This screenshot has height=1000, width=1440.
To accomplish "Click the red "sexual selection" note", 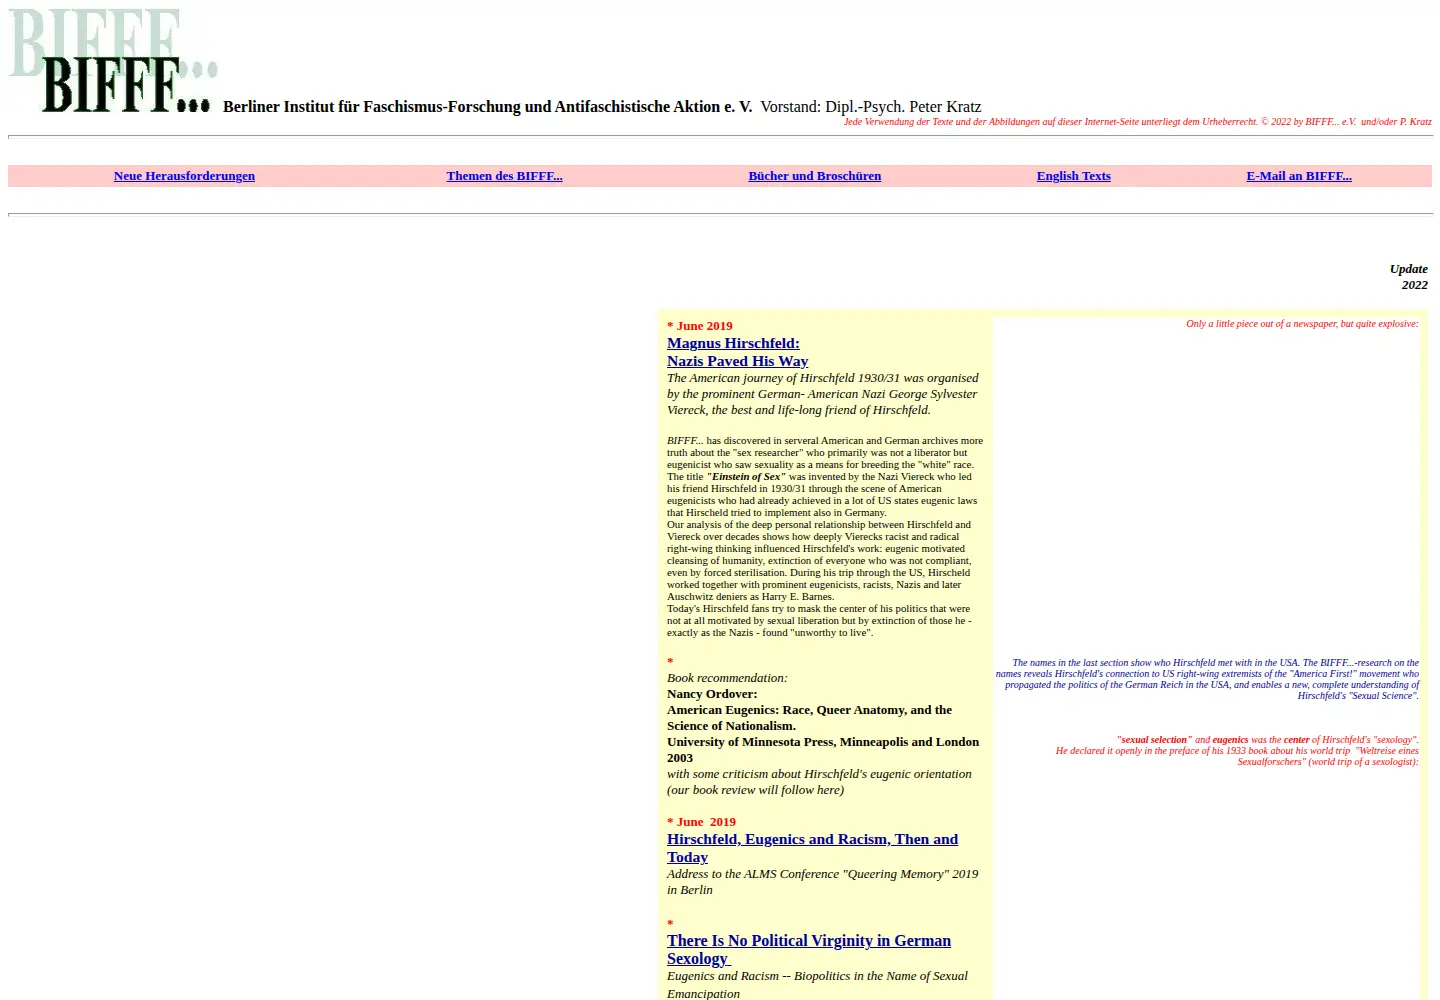I will coord(1237,751).
